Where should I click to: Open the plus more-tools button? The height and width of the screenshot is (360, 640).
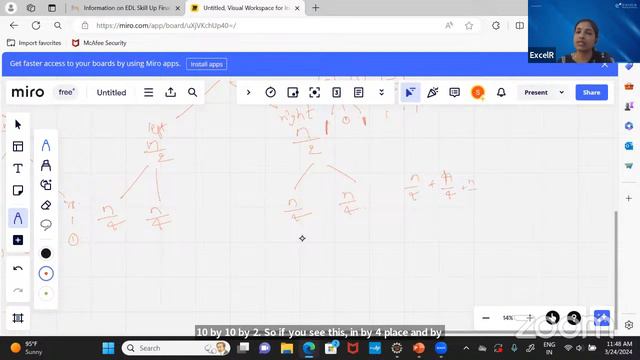[18, 240]
